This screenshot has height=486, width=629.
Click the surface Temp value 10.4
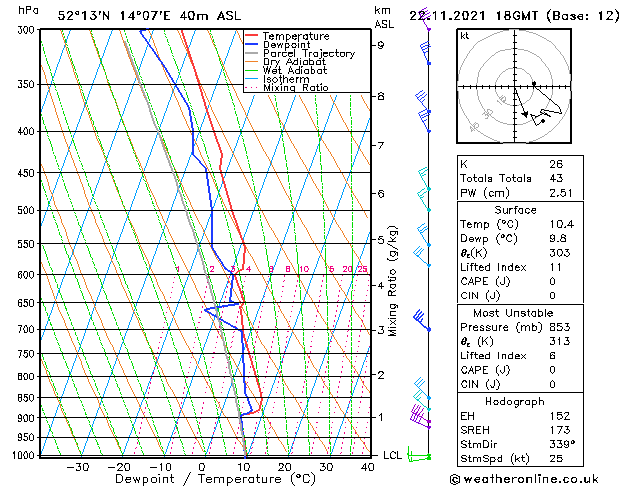[x=562, y=224]
